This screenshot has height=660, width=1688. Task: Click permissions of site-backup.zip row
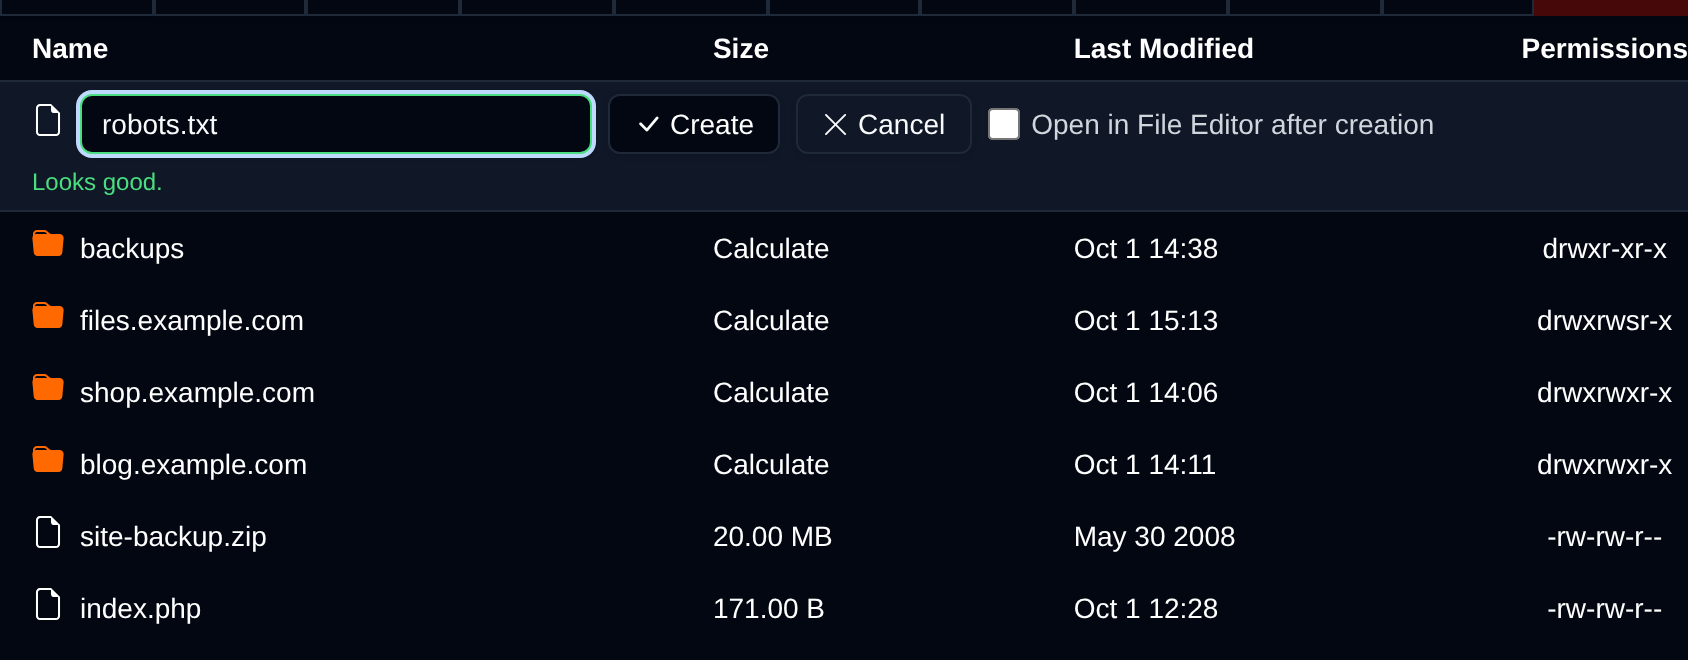pos(1604,537)
